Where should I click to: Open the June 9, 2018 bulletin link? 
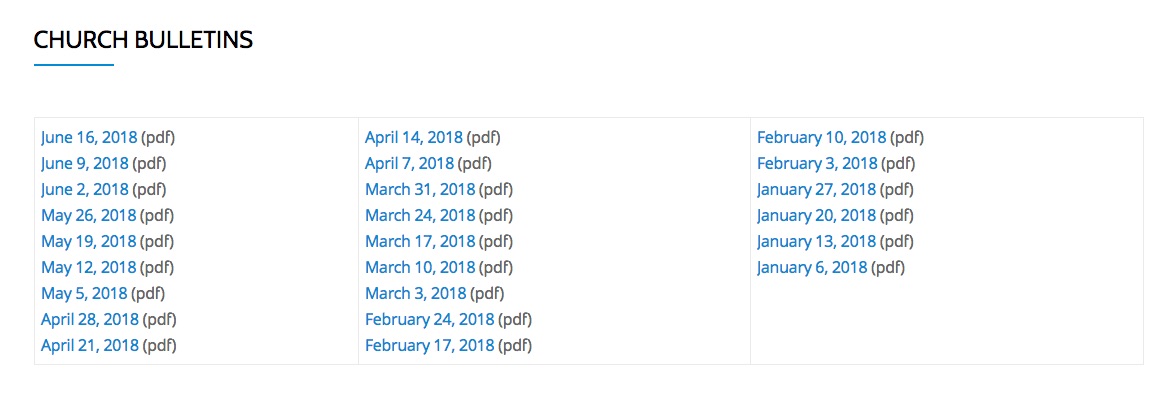point(85,164)
